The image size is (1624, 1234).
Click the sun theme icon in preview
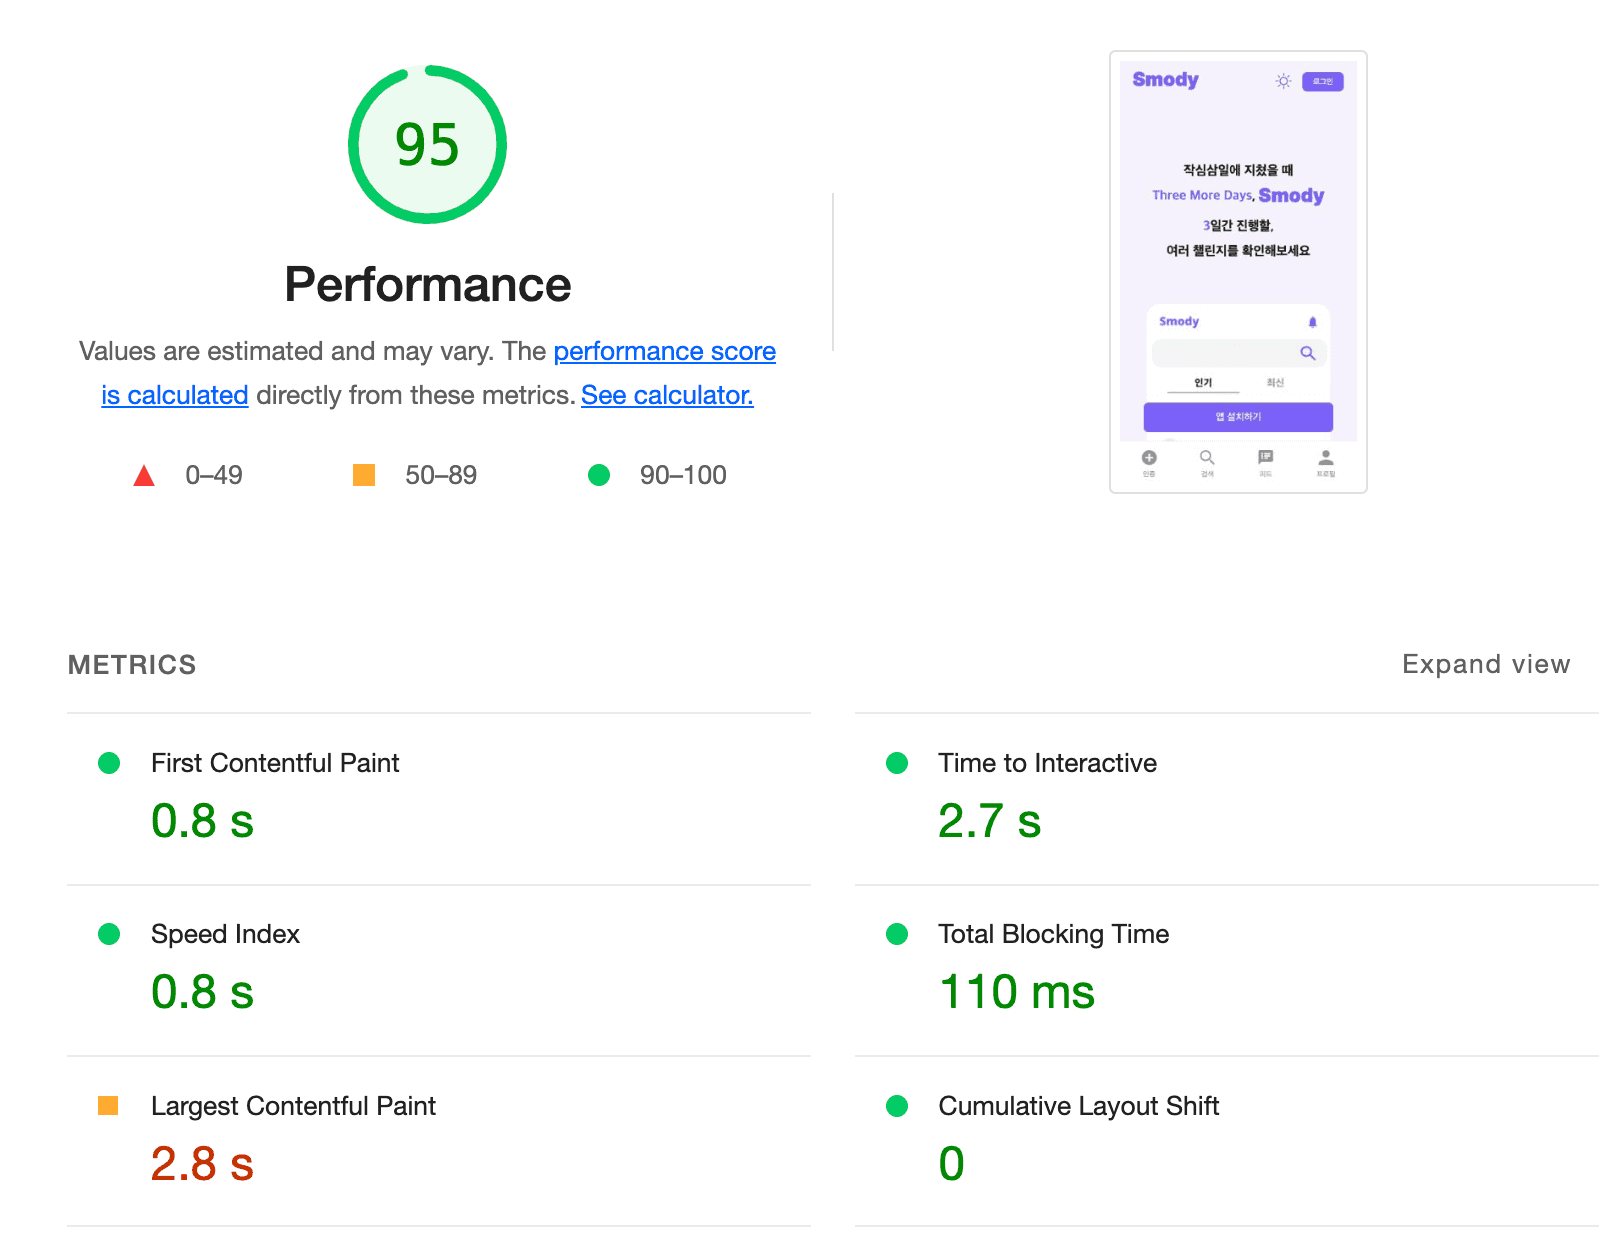1283,81
